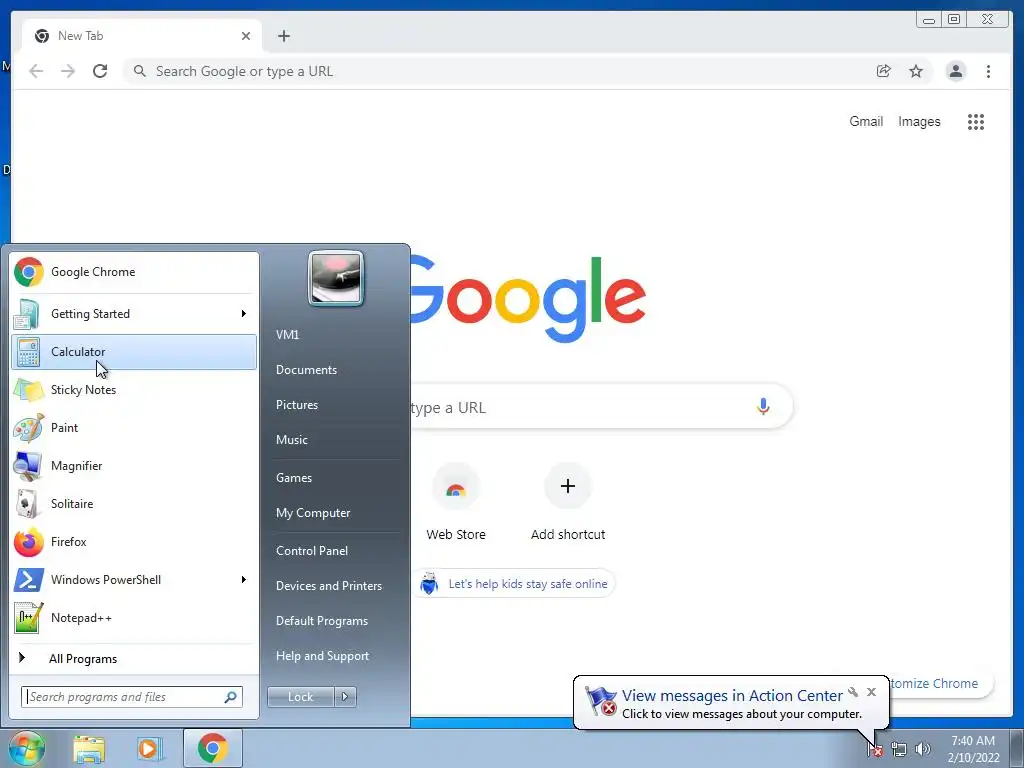
Task: Click Chrome forward arrow
Action: (68, 71)
